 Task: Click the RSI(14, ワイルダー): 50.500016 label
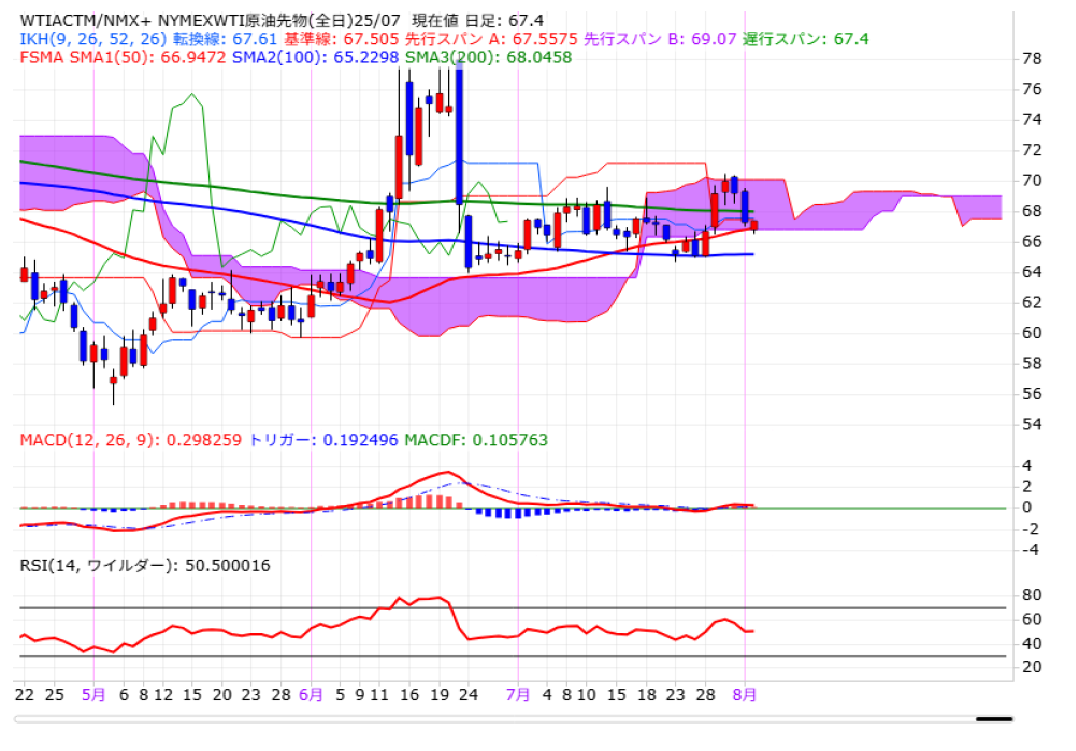pos(145,566)
